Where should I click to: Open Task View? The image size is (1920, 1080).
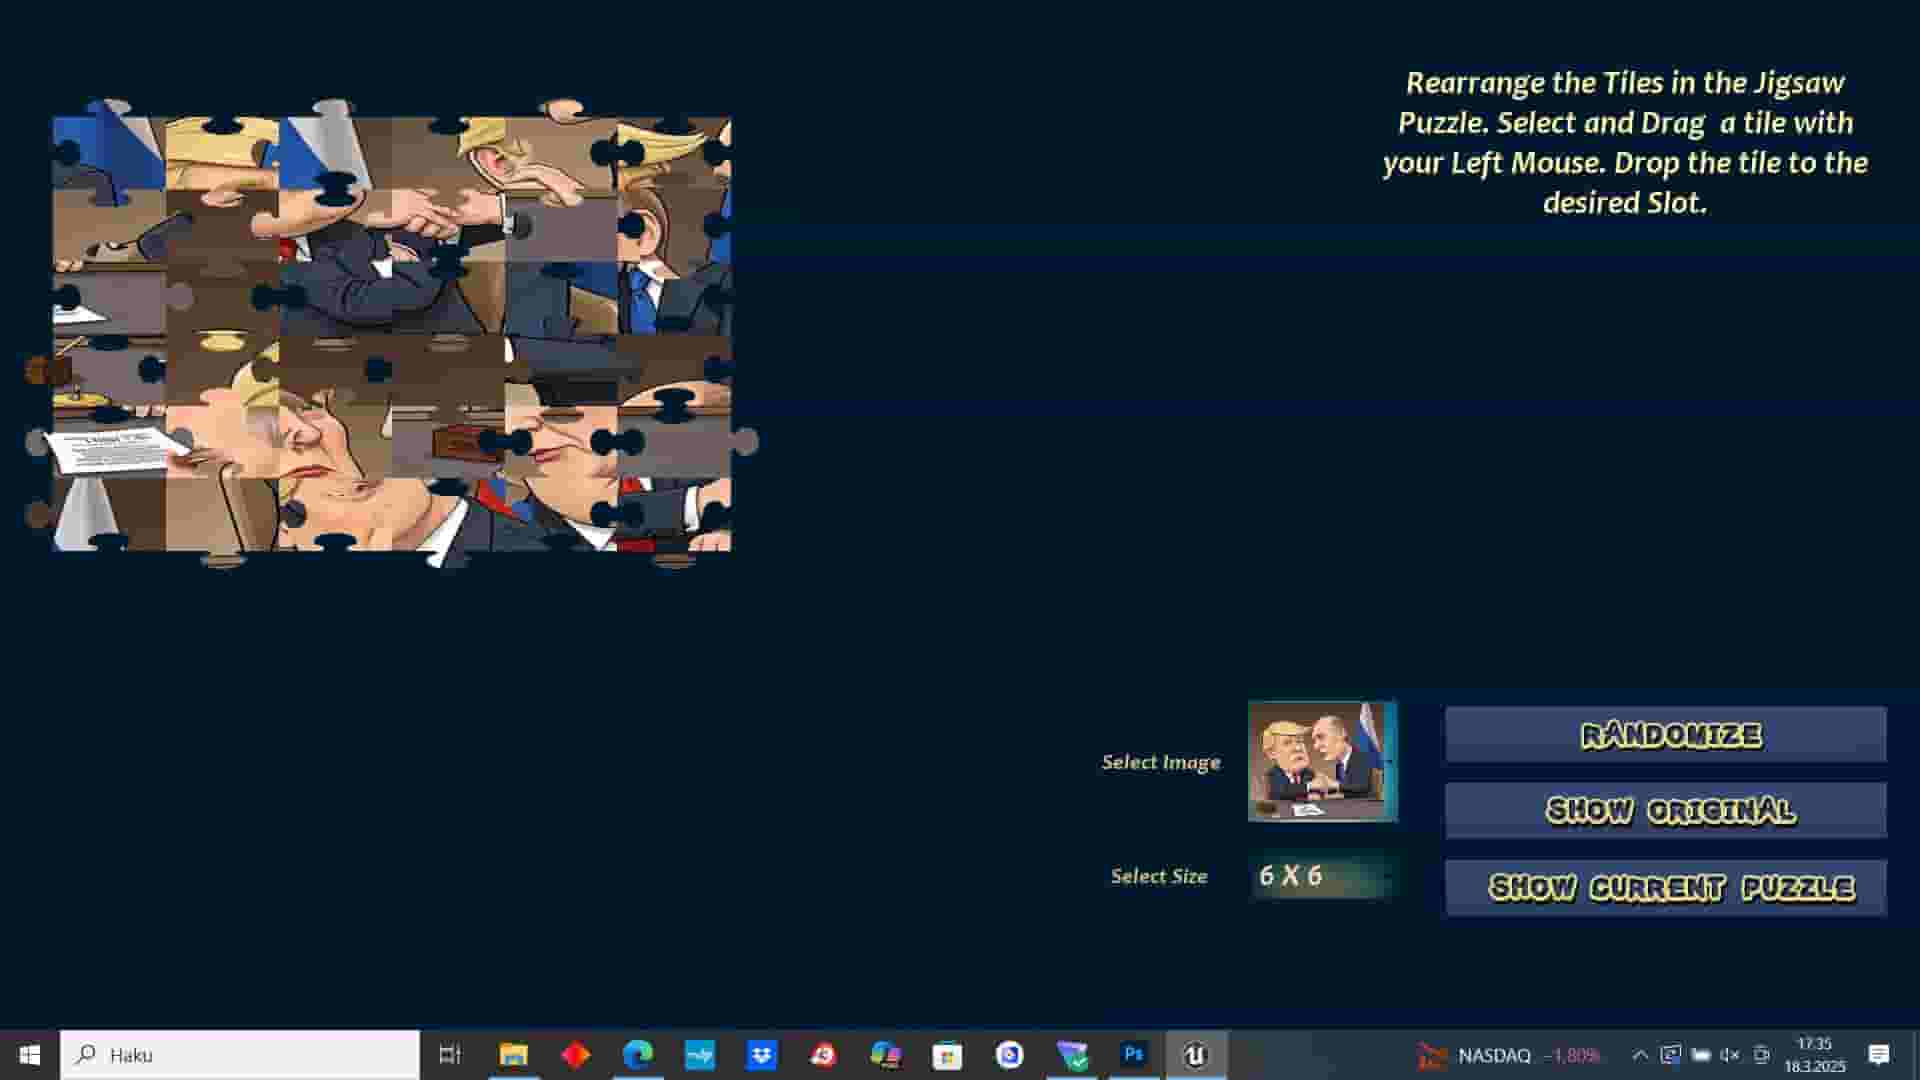pos(448,1055)
